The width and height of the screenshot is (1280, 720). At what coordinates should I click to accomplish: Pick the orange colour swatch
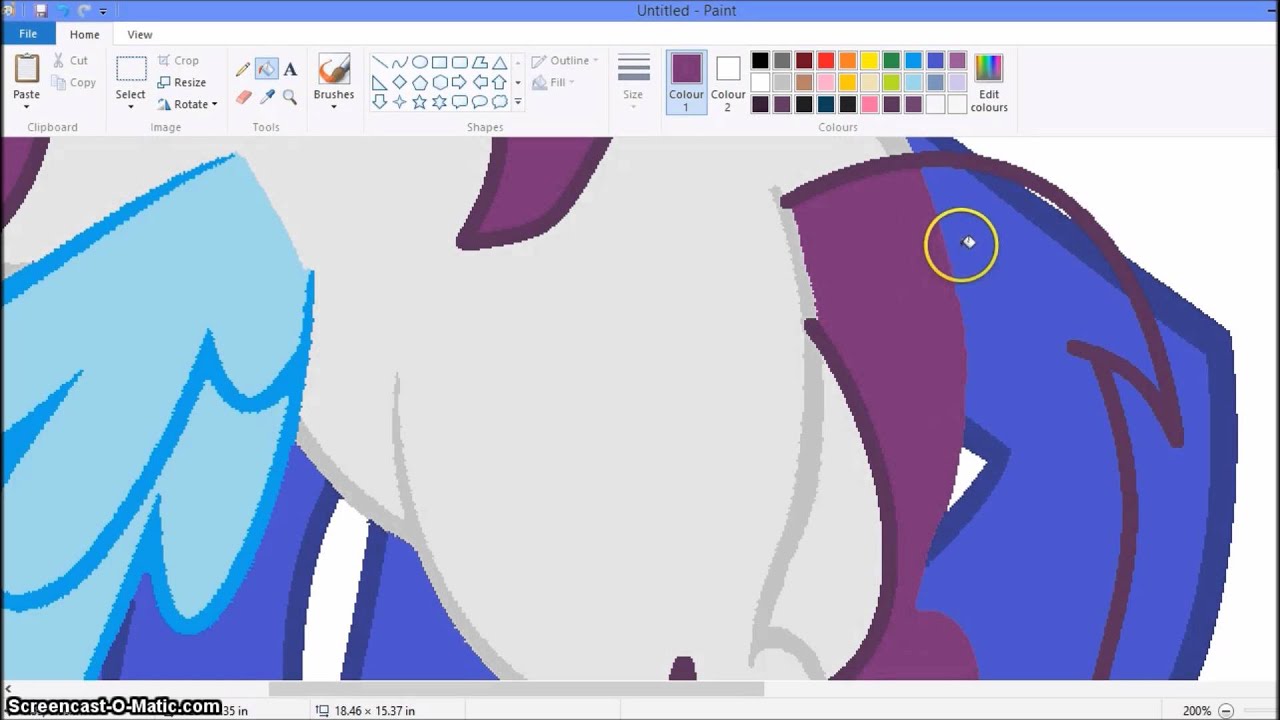(848, 61)
